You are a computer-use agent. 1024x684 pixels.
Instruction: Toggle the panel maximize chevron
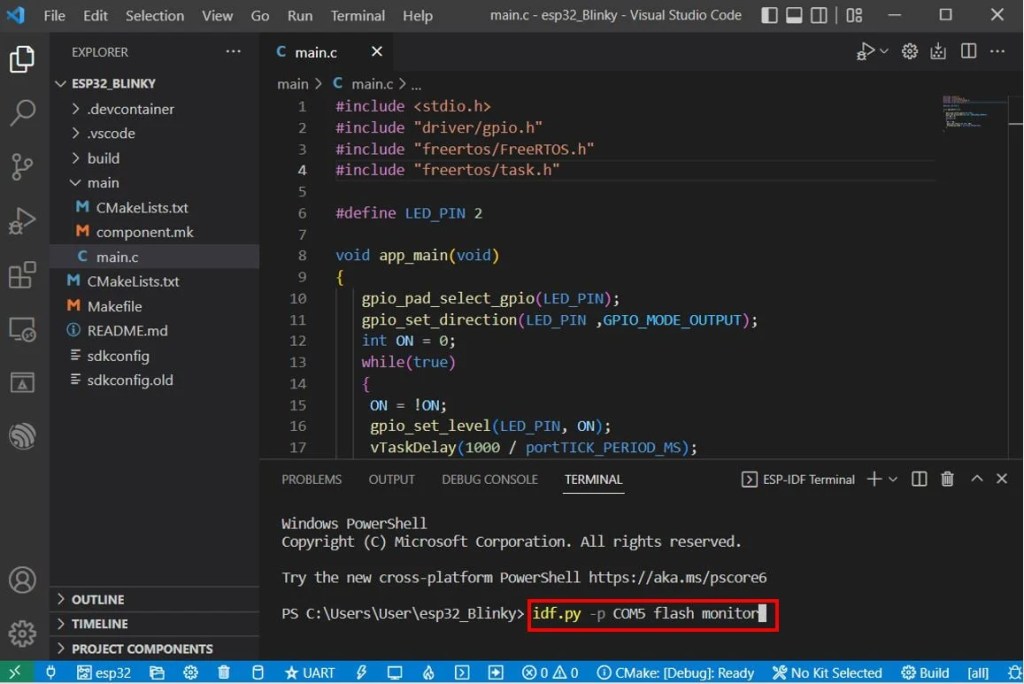click(977, 479)
